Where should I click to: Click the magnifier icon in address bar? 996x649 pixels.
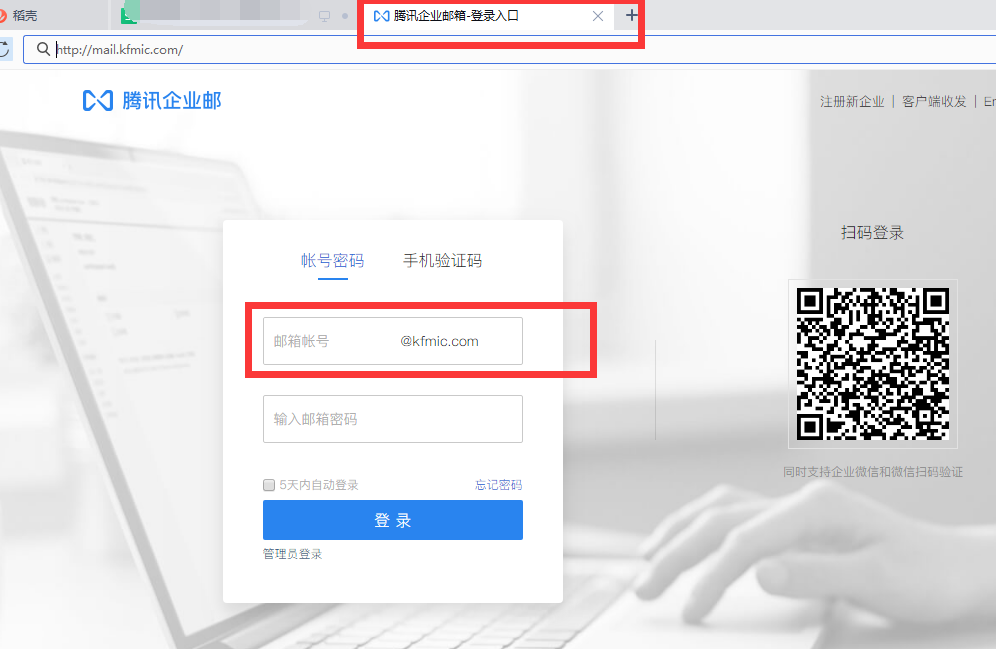coord(42,49)
